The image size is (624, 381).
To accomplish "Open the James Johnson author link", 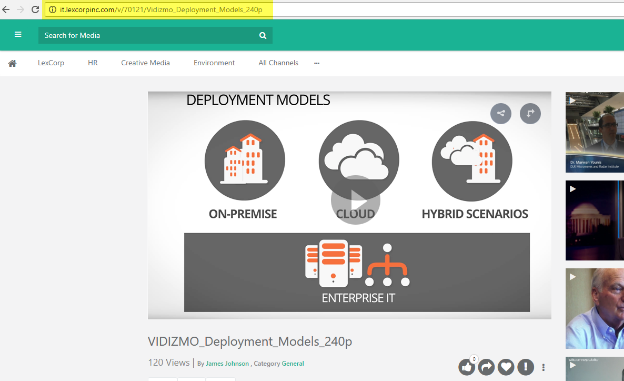I will [x=227, y=363].
